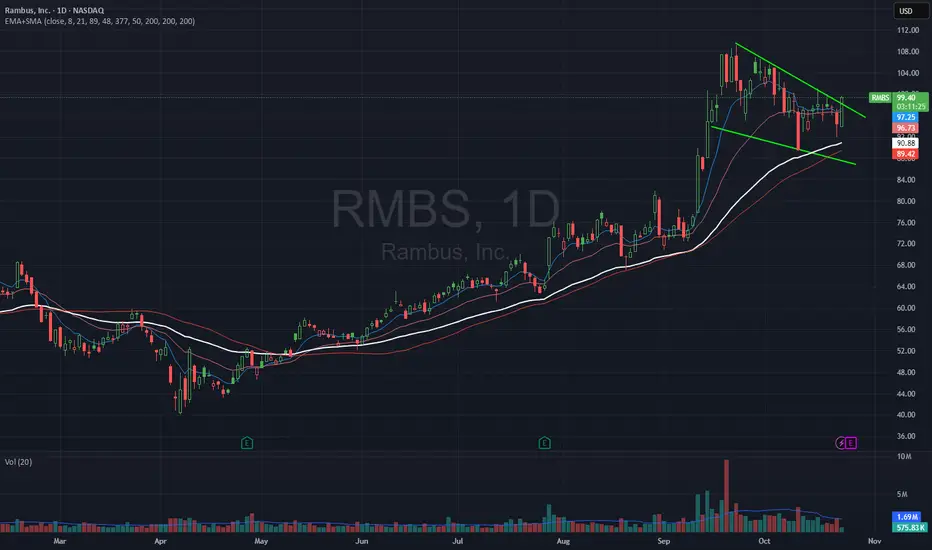Select the upper green descending trendline
Screen dimensions: 932x550
coord(800,80)
